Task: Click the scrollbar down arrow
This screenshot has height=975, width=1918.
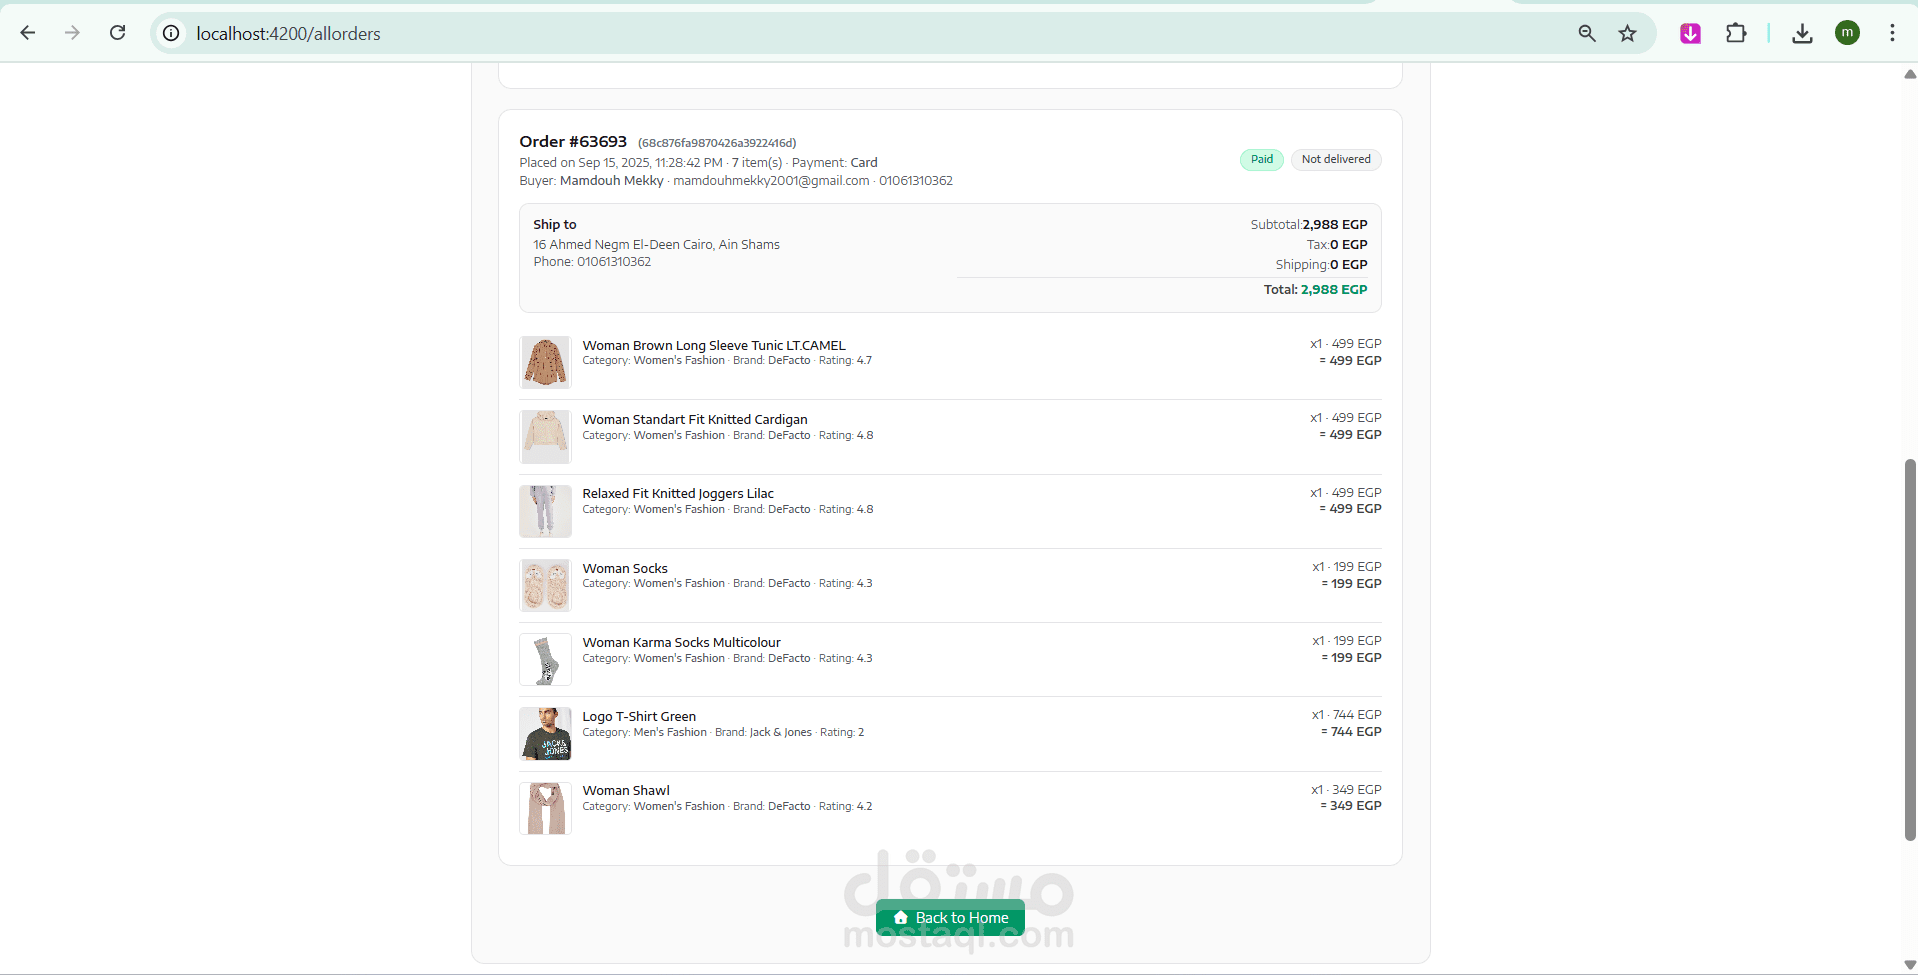Action: (1910, 965)
